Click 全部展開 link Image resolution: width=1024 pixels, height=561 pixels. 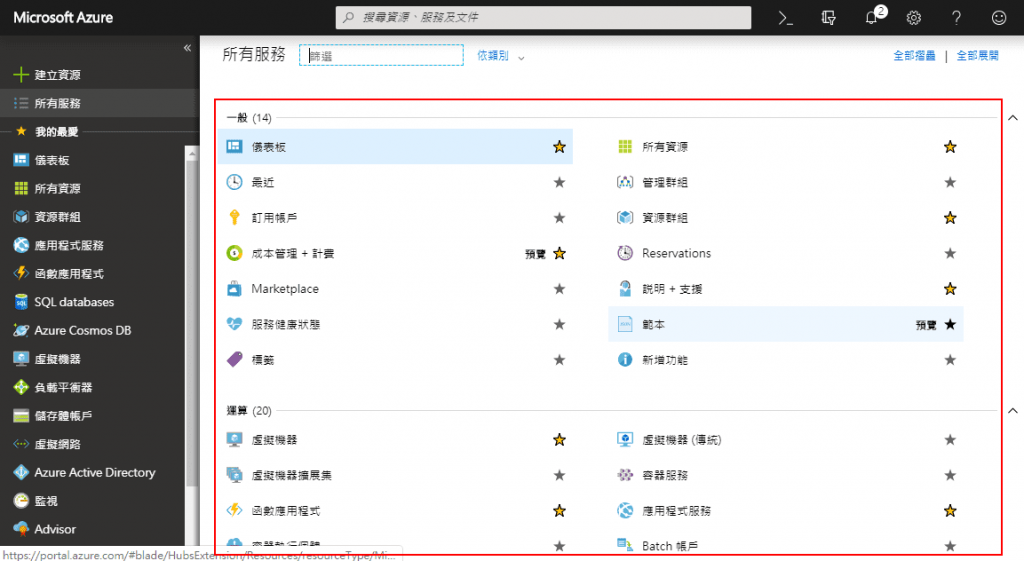coord(978,56)
